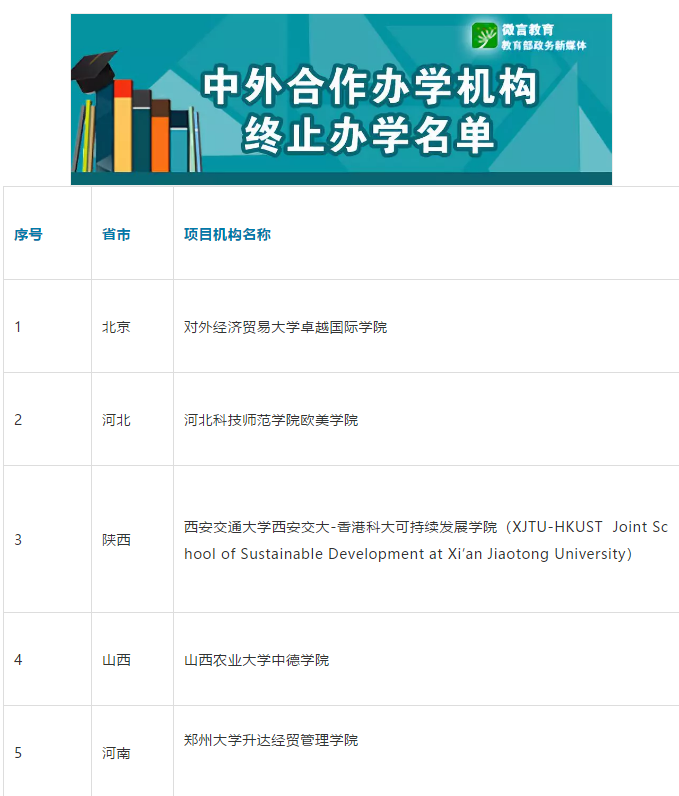Click the graduation cap and books illustration
Screen dimensions: 679x796
click(137, 111)
